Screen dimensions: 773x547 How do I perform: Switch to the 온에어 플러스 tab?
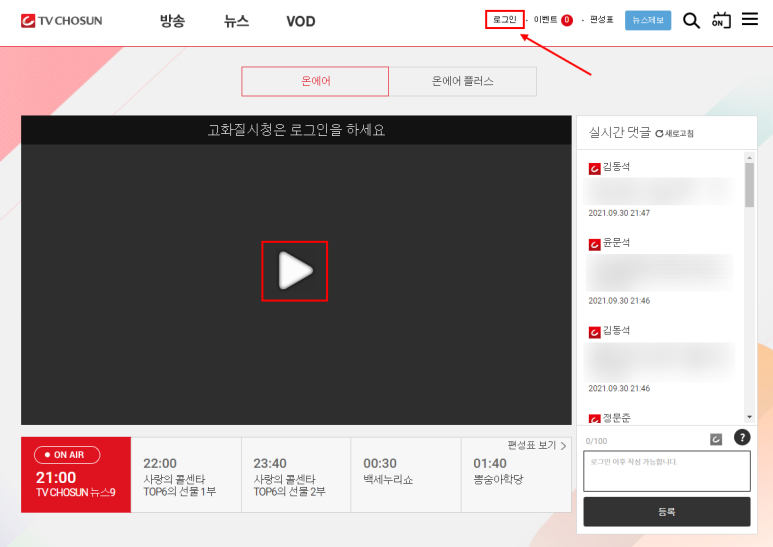tap(462, 81)
